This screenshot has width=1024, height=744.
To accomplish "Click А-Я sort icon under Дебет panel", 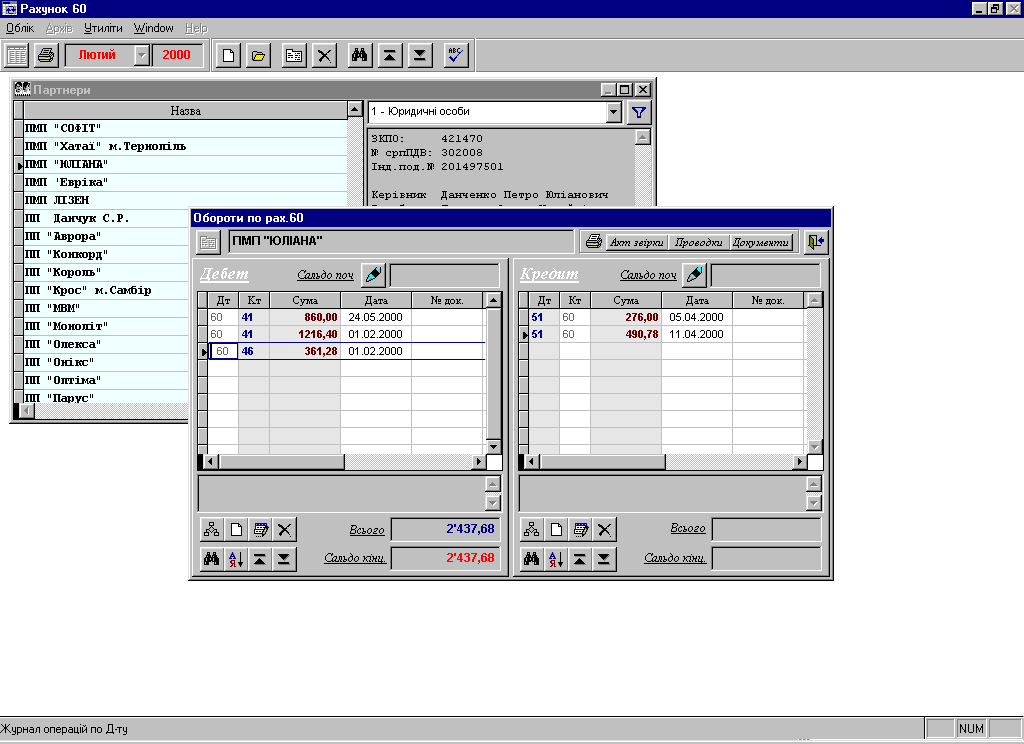I will (x=236, y=559).
